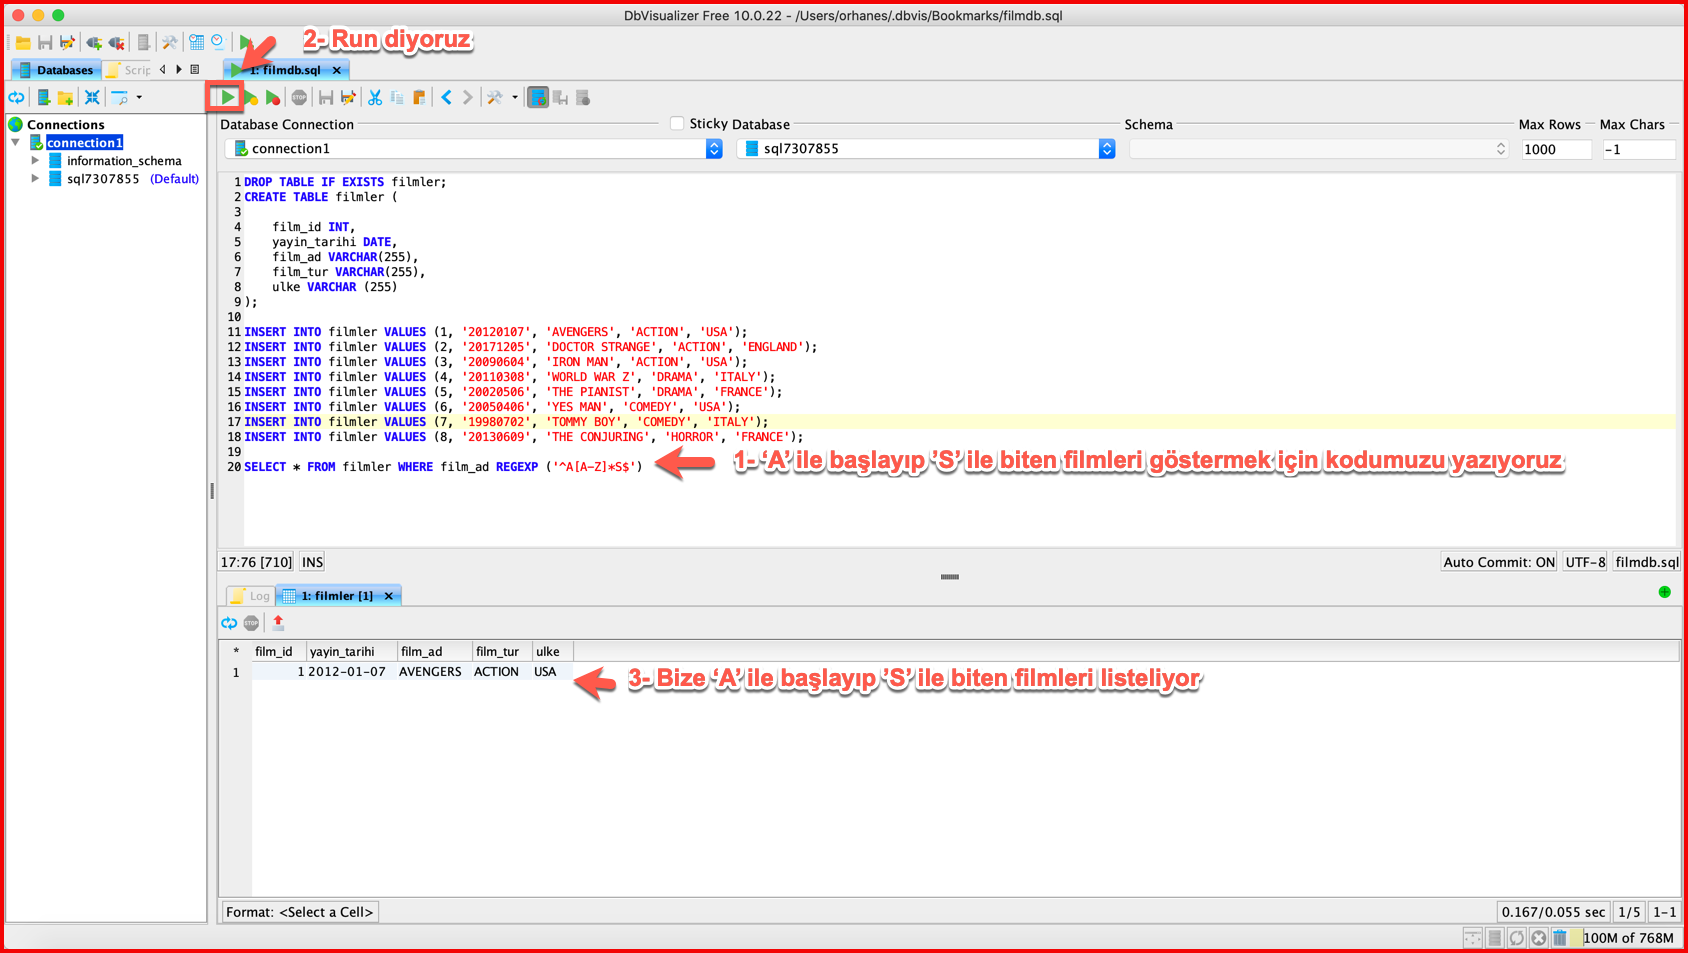Click the Create folder icon in Databases panel
Screen dimensions: 1688x953
coord(65,97)
